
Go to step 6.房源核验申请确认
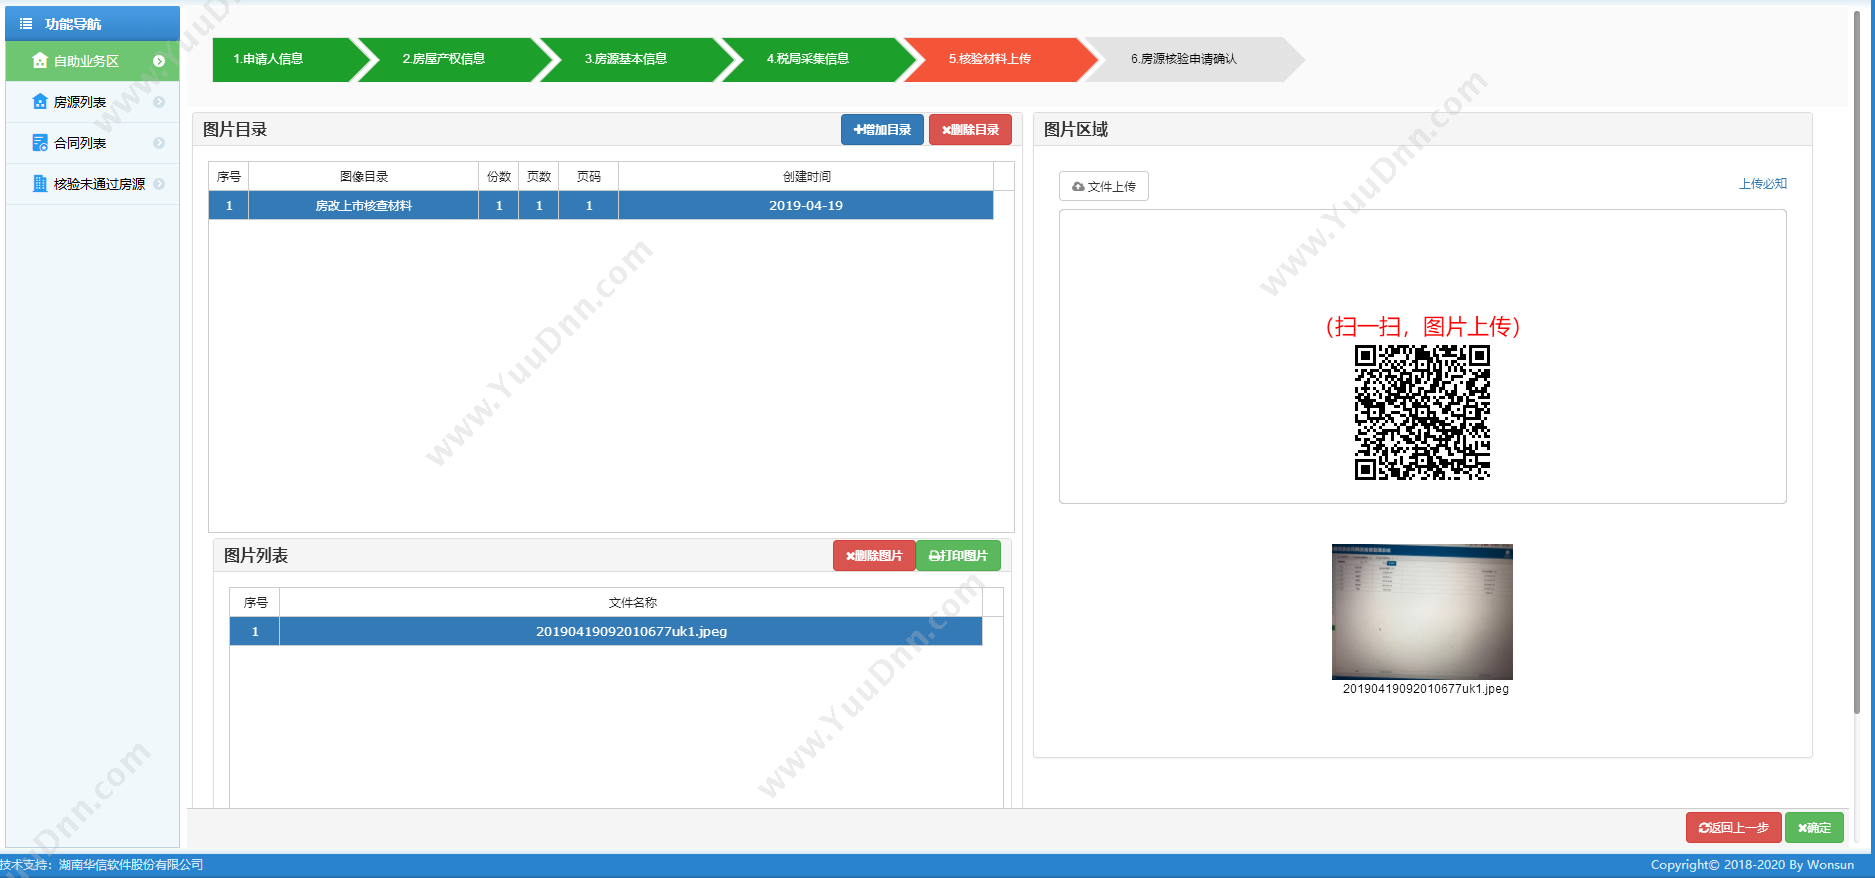(1193, 59)
